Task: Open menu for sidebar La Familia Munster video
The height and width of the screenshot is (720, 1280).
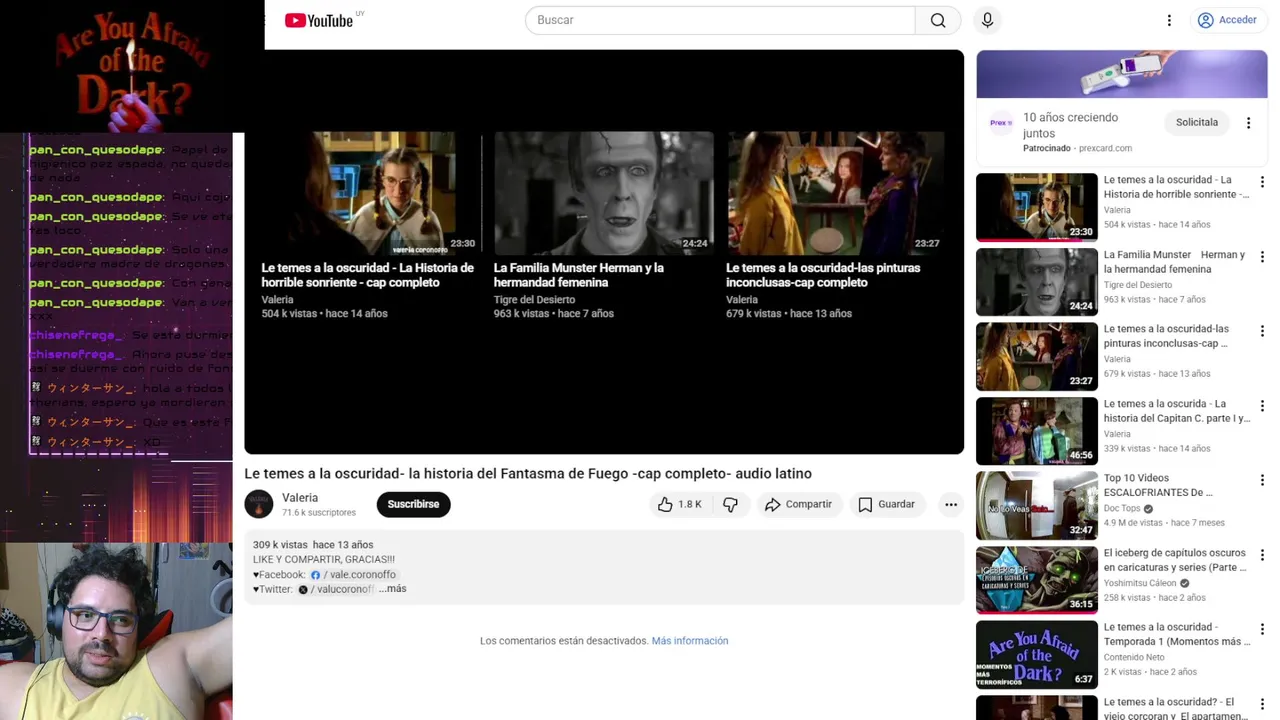Action: (x=1262, y=257)
